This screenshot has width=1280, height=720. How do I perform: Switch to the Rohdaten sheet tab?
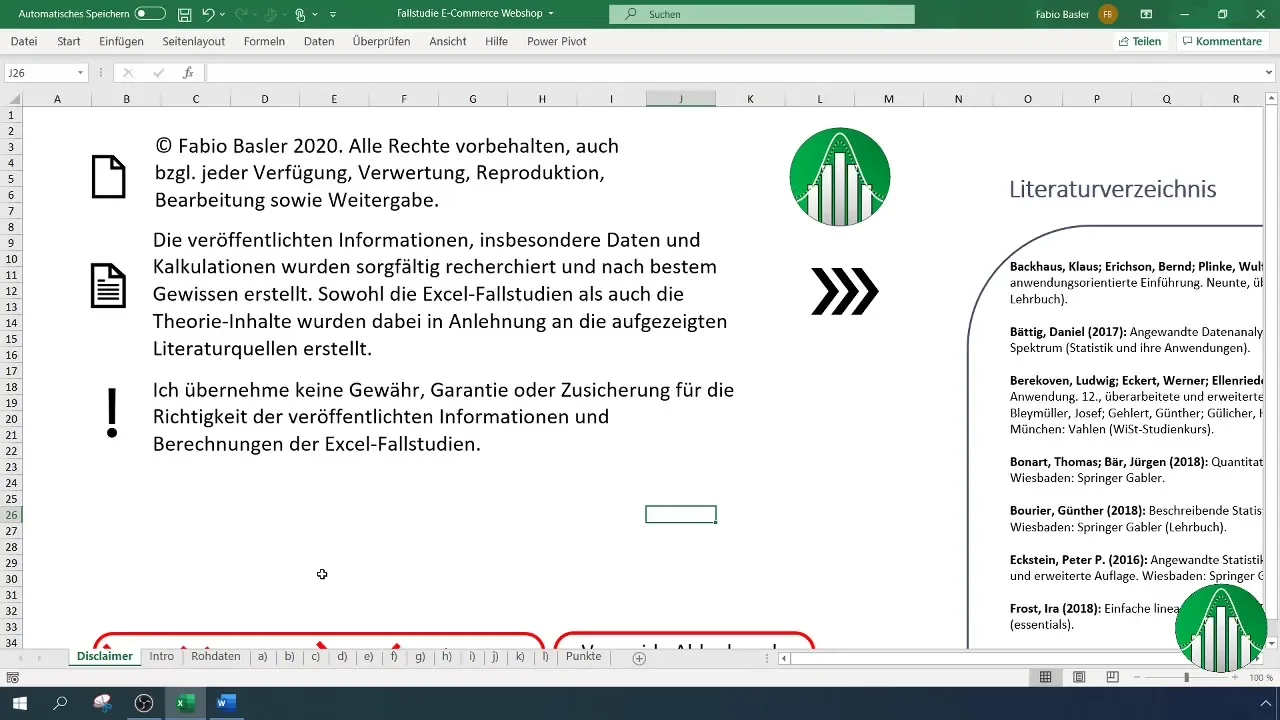tap(216, 657)
